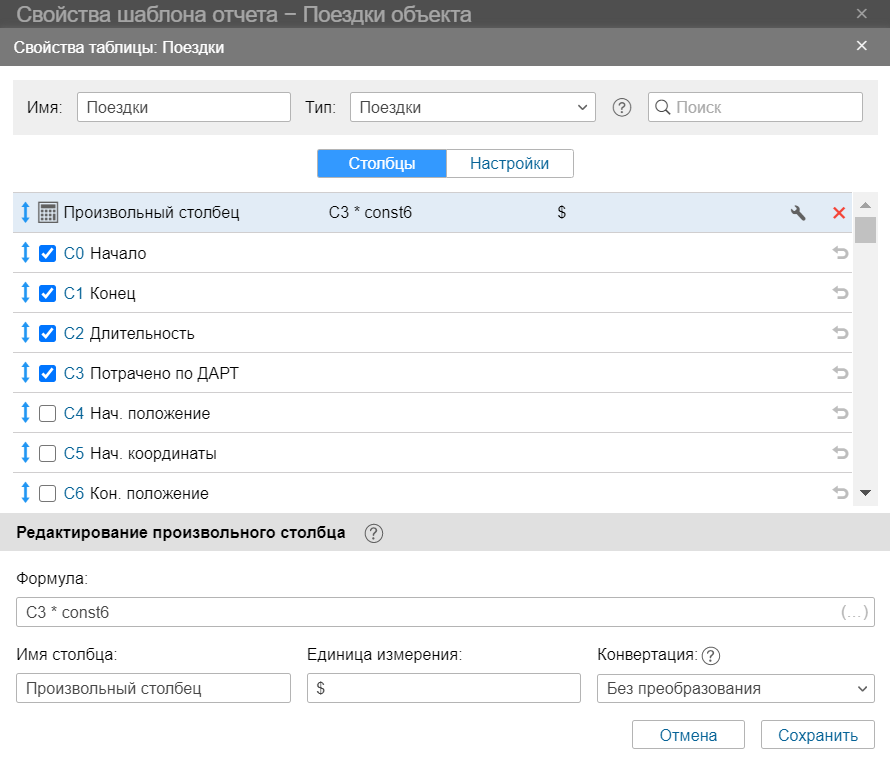Click the calculator icon of Произвольный столбец

coord(47,213)
